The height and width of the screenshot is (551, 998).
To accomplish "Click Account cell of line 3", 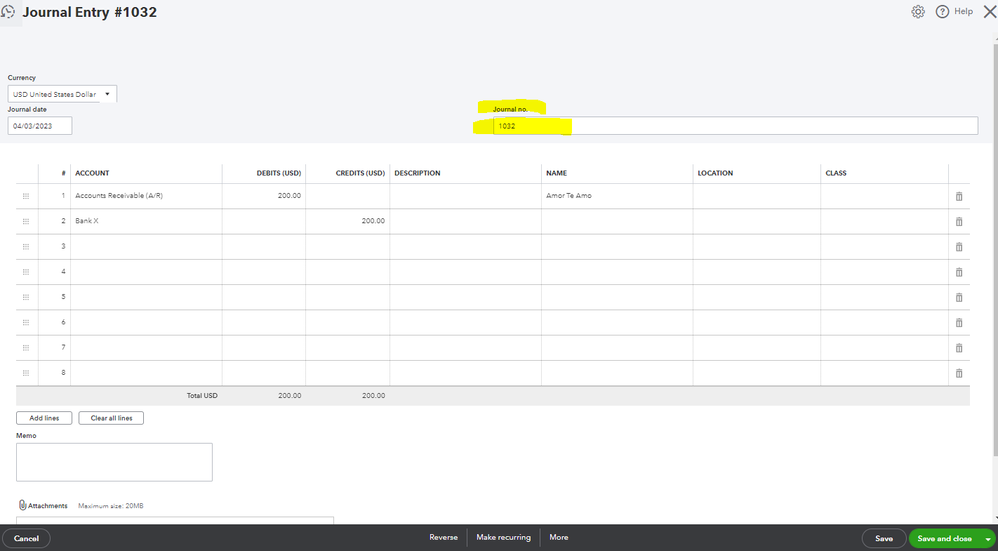I will (146, 246).
